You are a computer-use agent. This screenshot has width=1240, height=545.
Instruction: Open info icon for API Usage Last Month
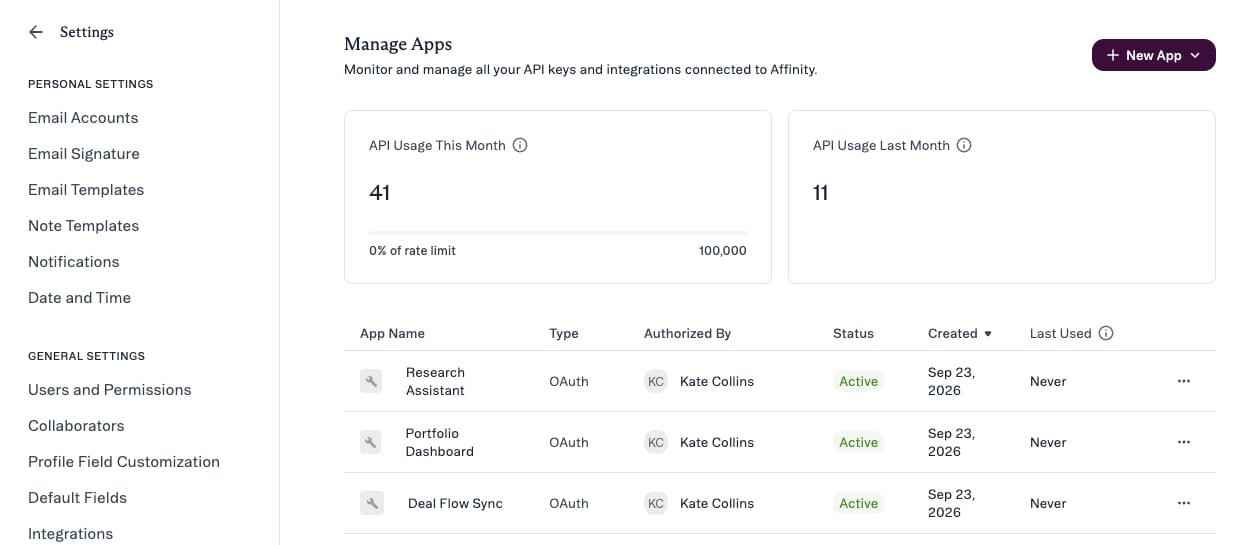[964, 145]
